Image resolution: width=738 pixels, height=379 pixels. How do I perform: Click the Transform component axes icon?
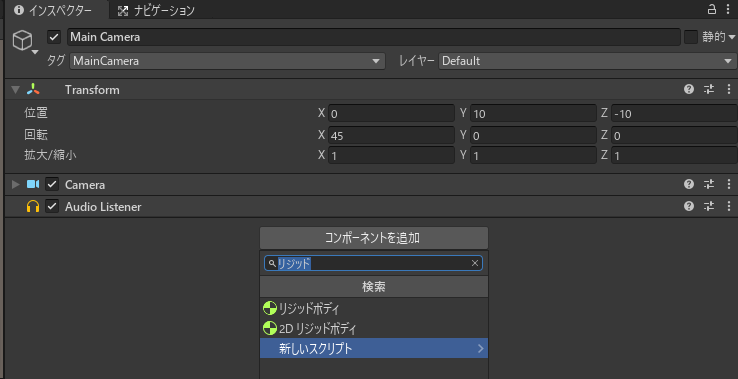tap(33, 89)
